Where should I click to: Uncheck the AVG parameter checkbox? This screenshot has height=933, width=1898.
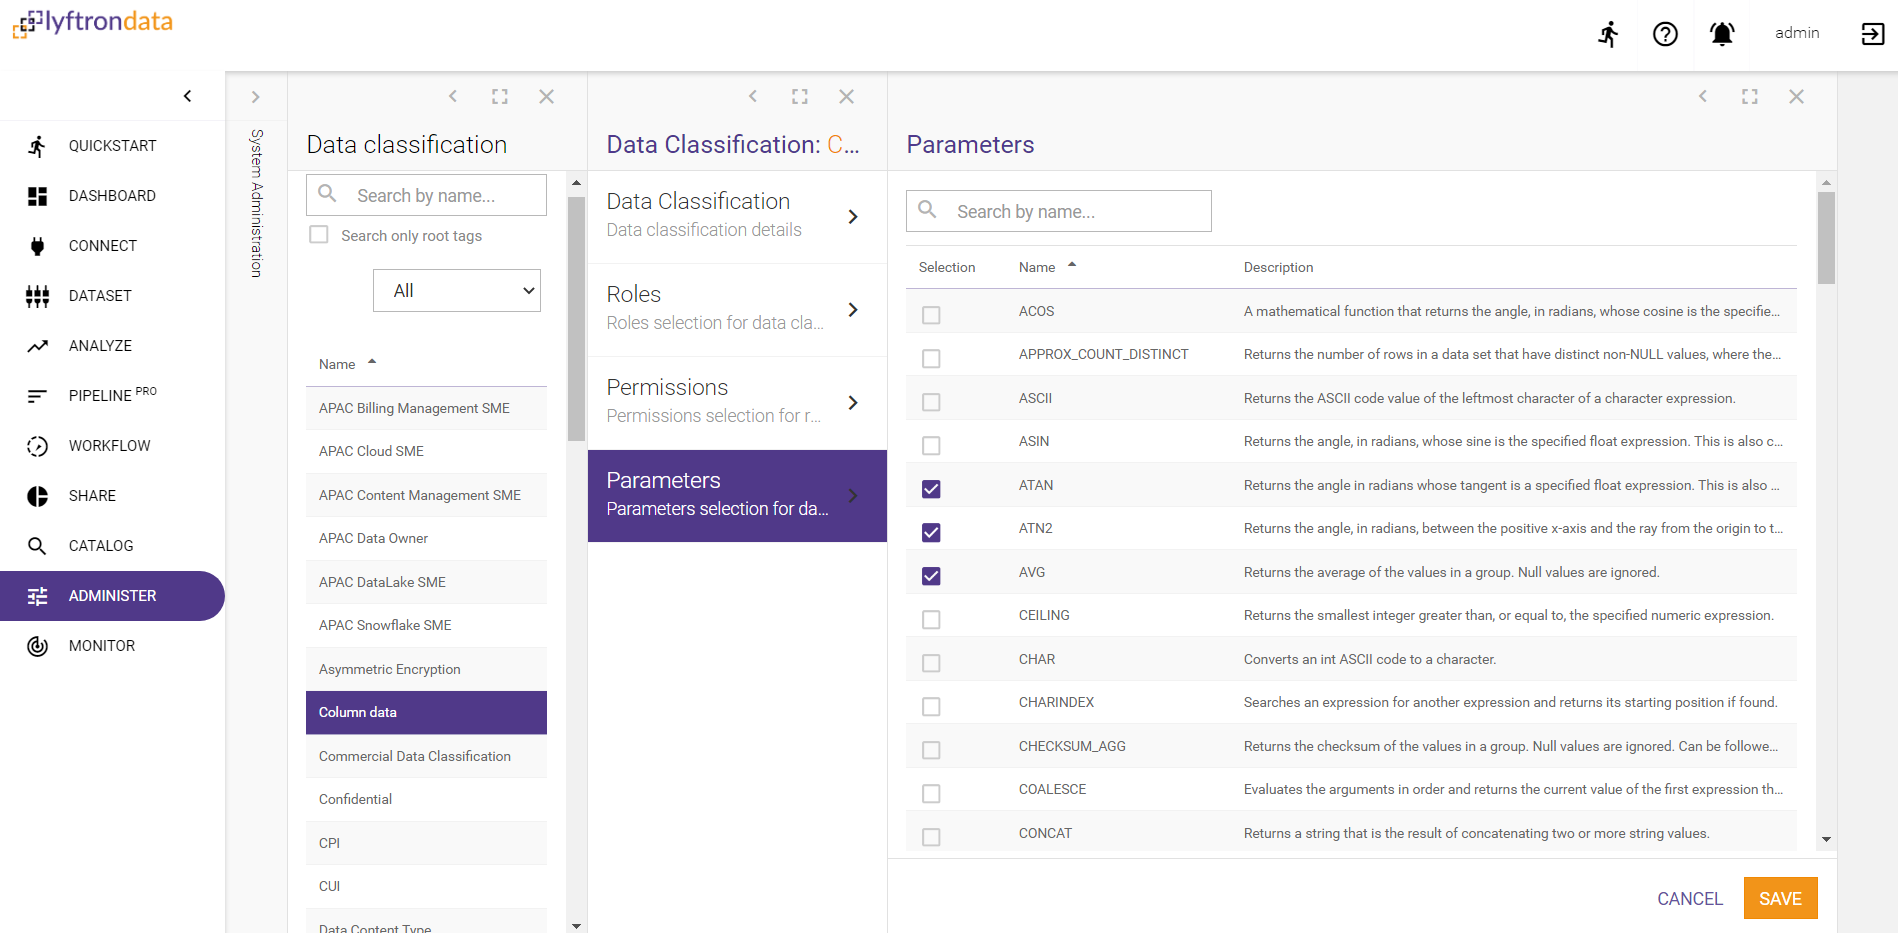click(x=931, y=576)
